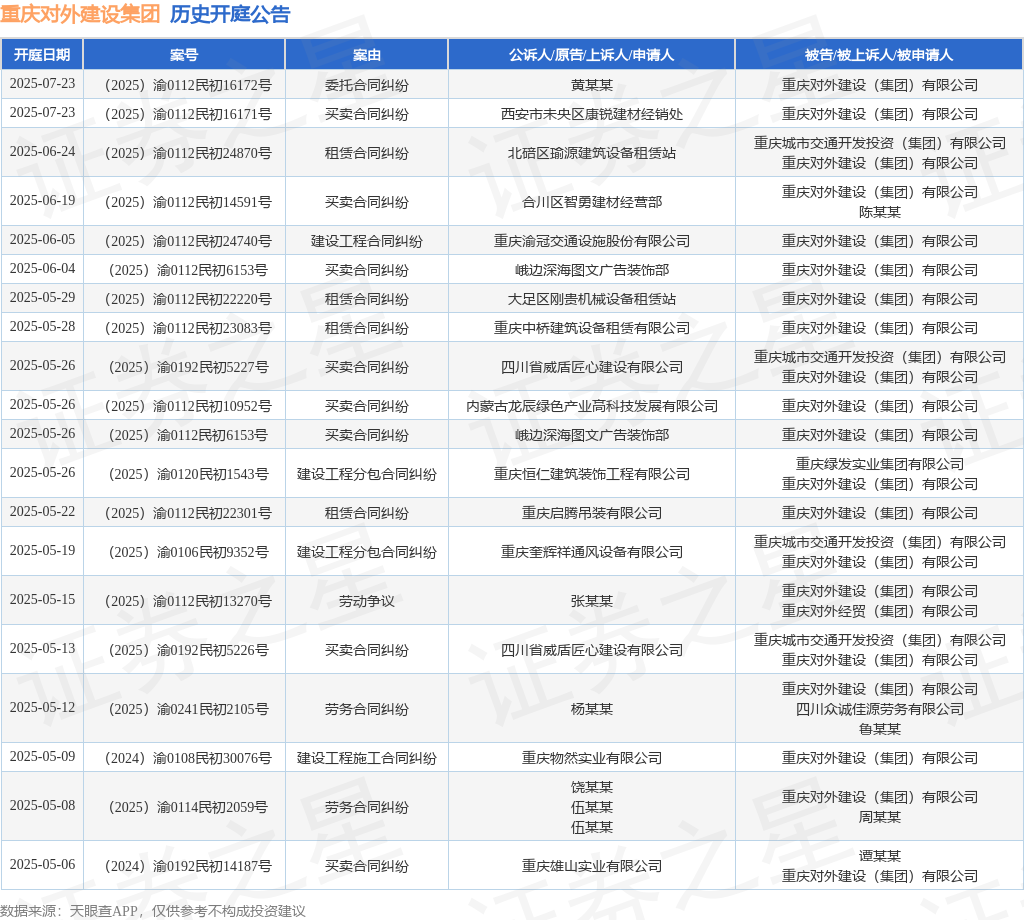The height and width of the screenshot is (920, 1024).
Task: Click case number (2025)渝0192民初5227号
Action: pos(188,368)
